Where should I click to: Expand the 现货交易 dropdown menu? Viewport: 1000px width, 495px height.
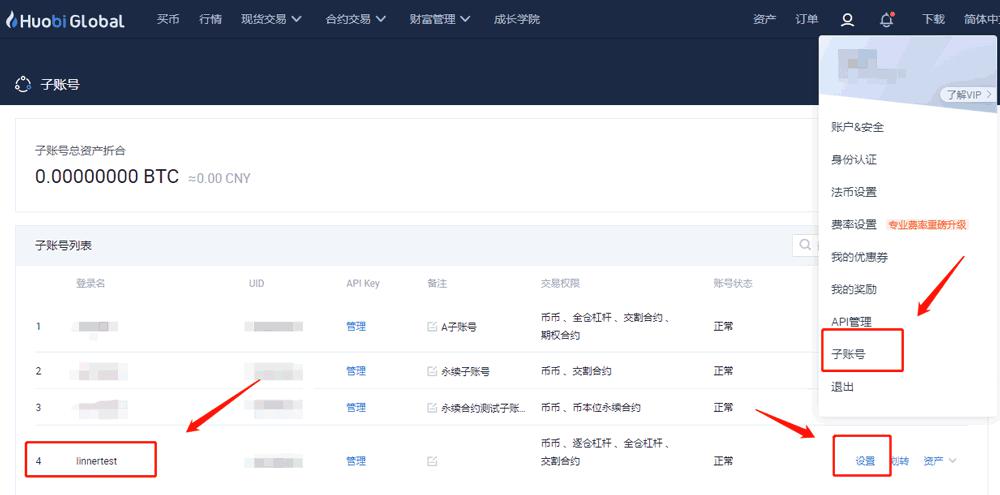tap(272, 19)
